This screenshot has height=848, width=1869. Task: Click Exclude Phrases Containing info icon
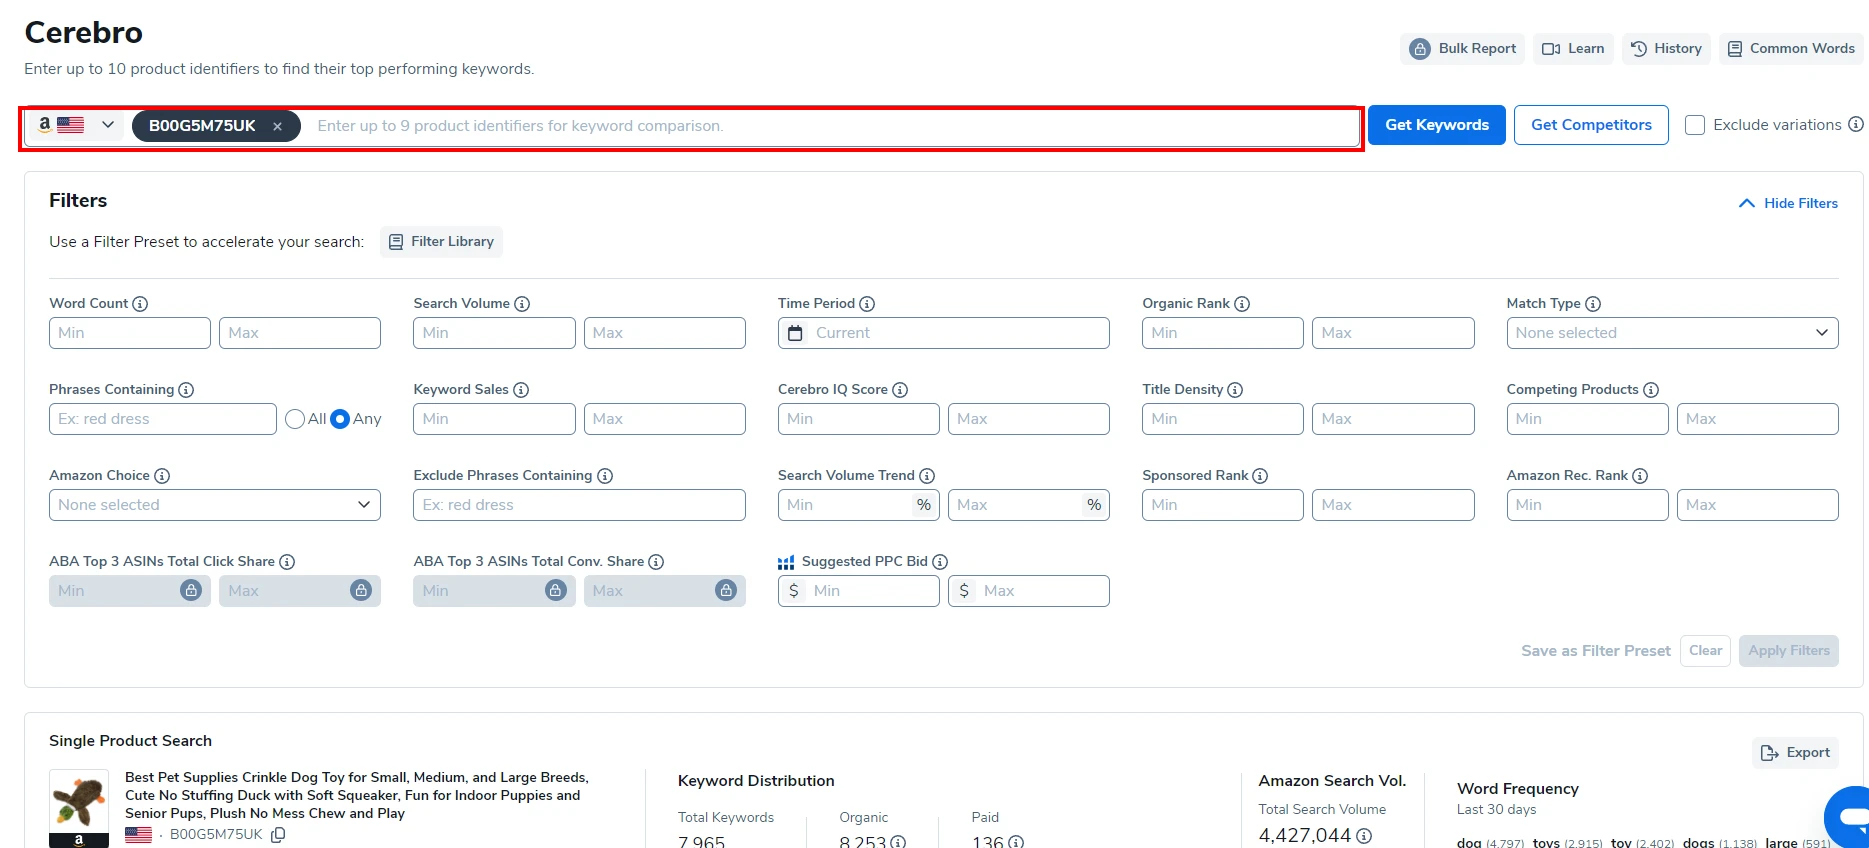click(x=605, y=476)
